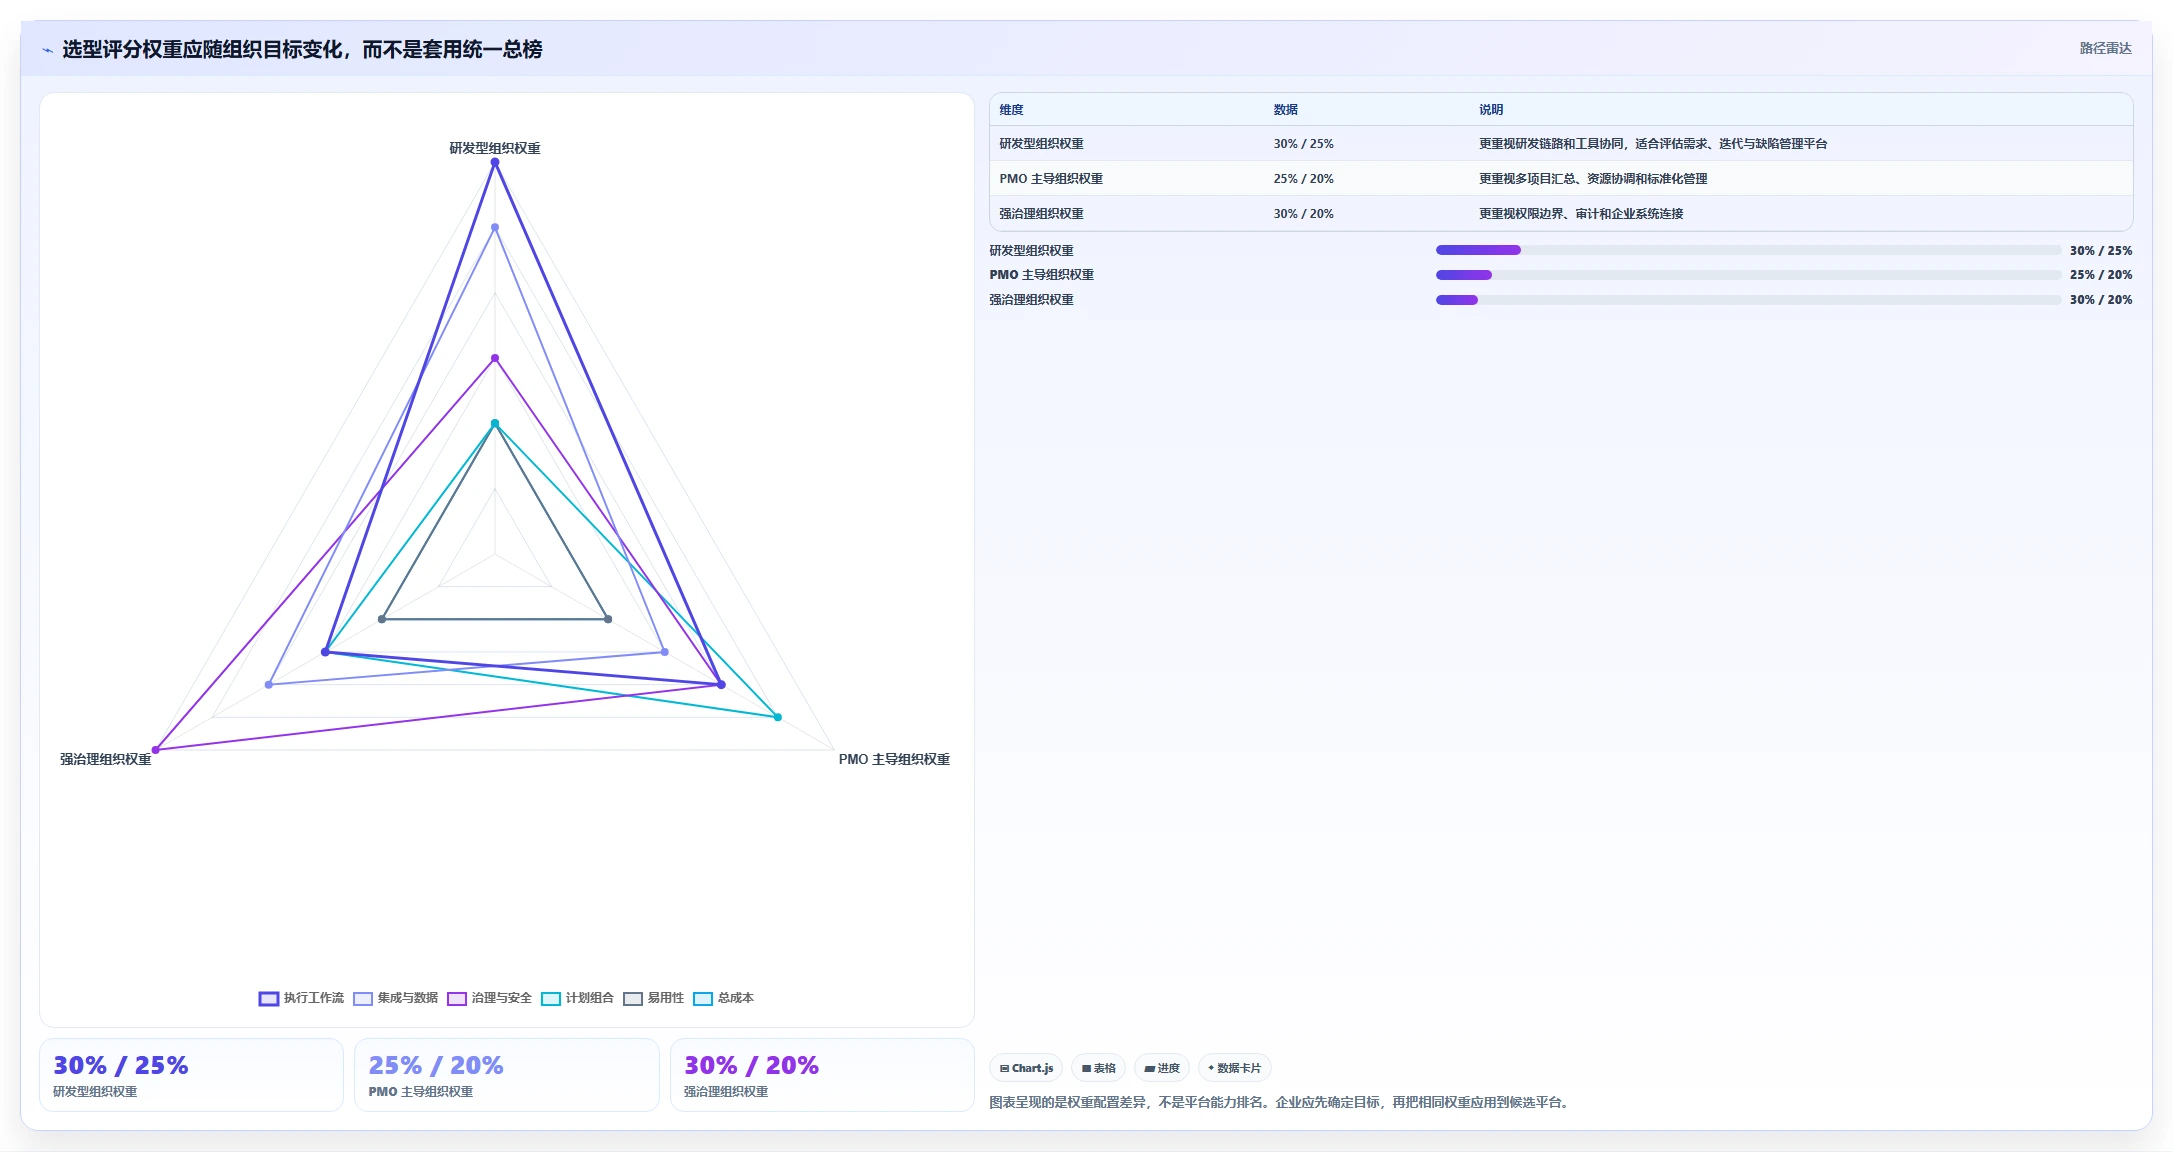
Task: Toggle the 集成与数据 legend swatch
Action: click(362, 998)
